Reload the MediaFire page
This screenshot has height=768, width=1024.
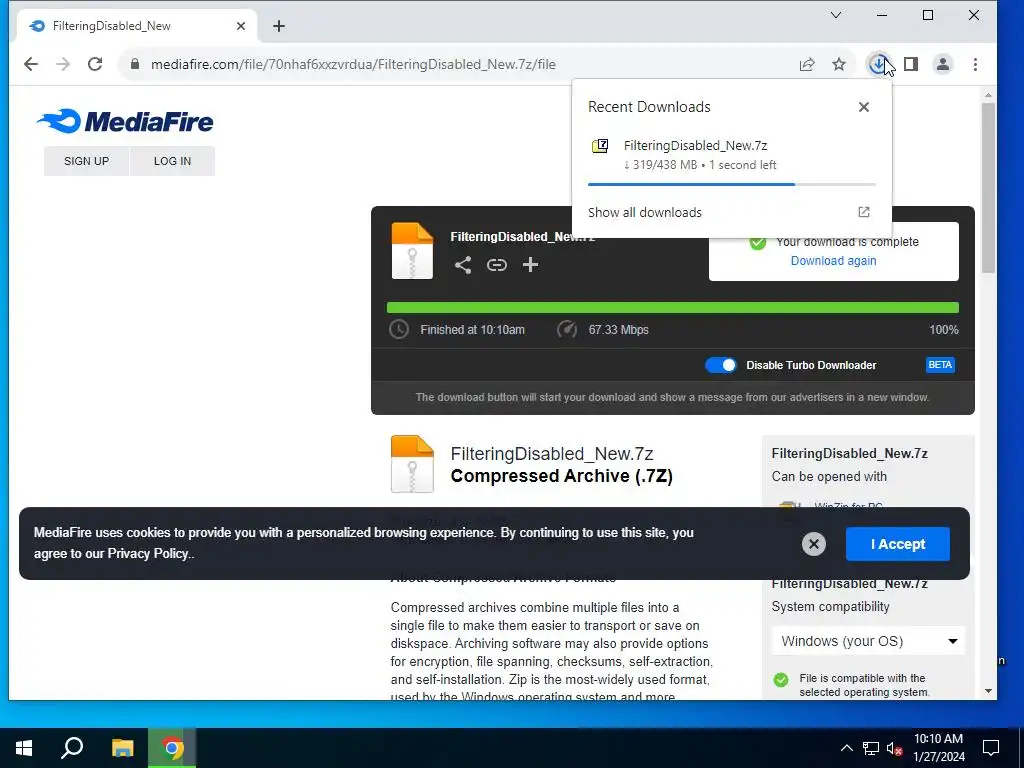[95, 64]
